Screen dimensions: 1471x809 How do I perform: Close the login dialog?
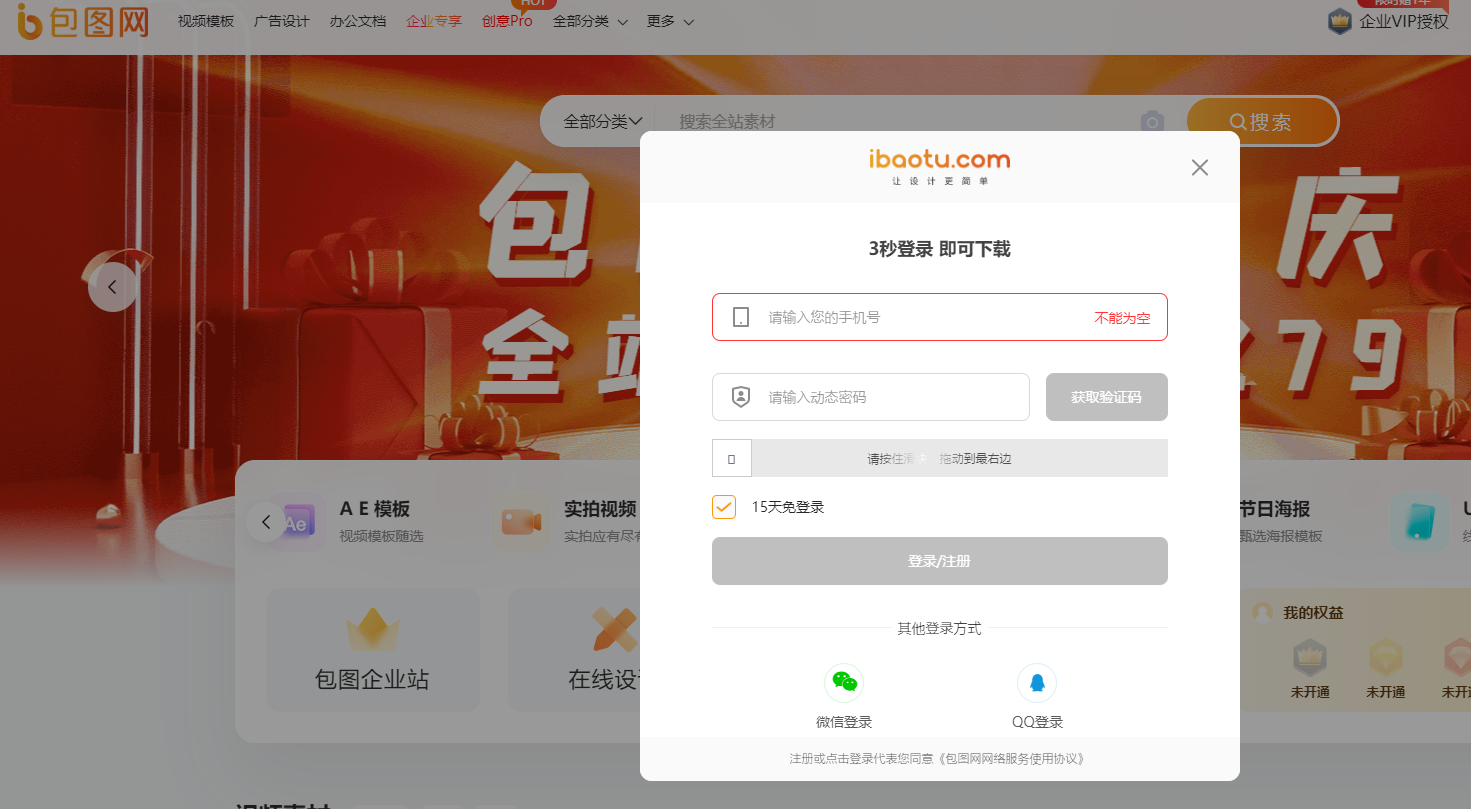click(x=1200, y=168)
